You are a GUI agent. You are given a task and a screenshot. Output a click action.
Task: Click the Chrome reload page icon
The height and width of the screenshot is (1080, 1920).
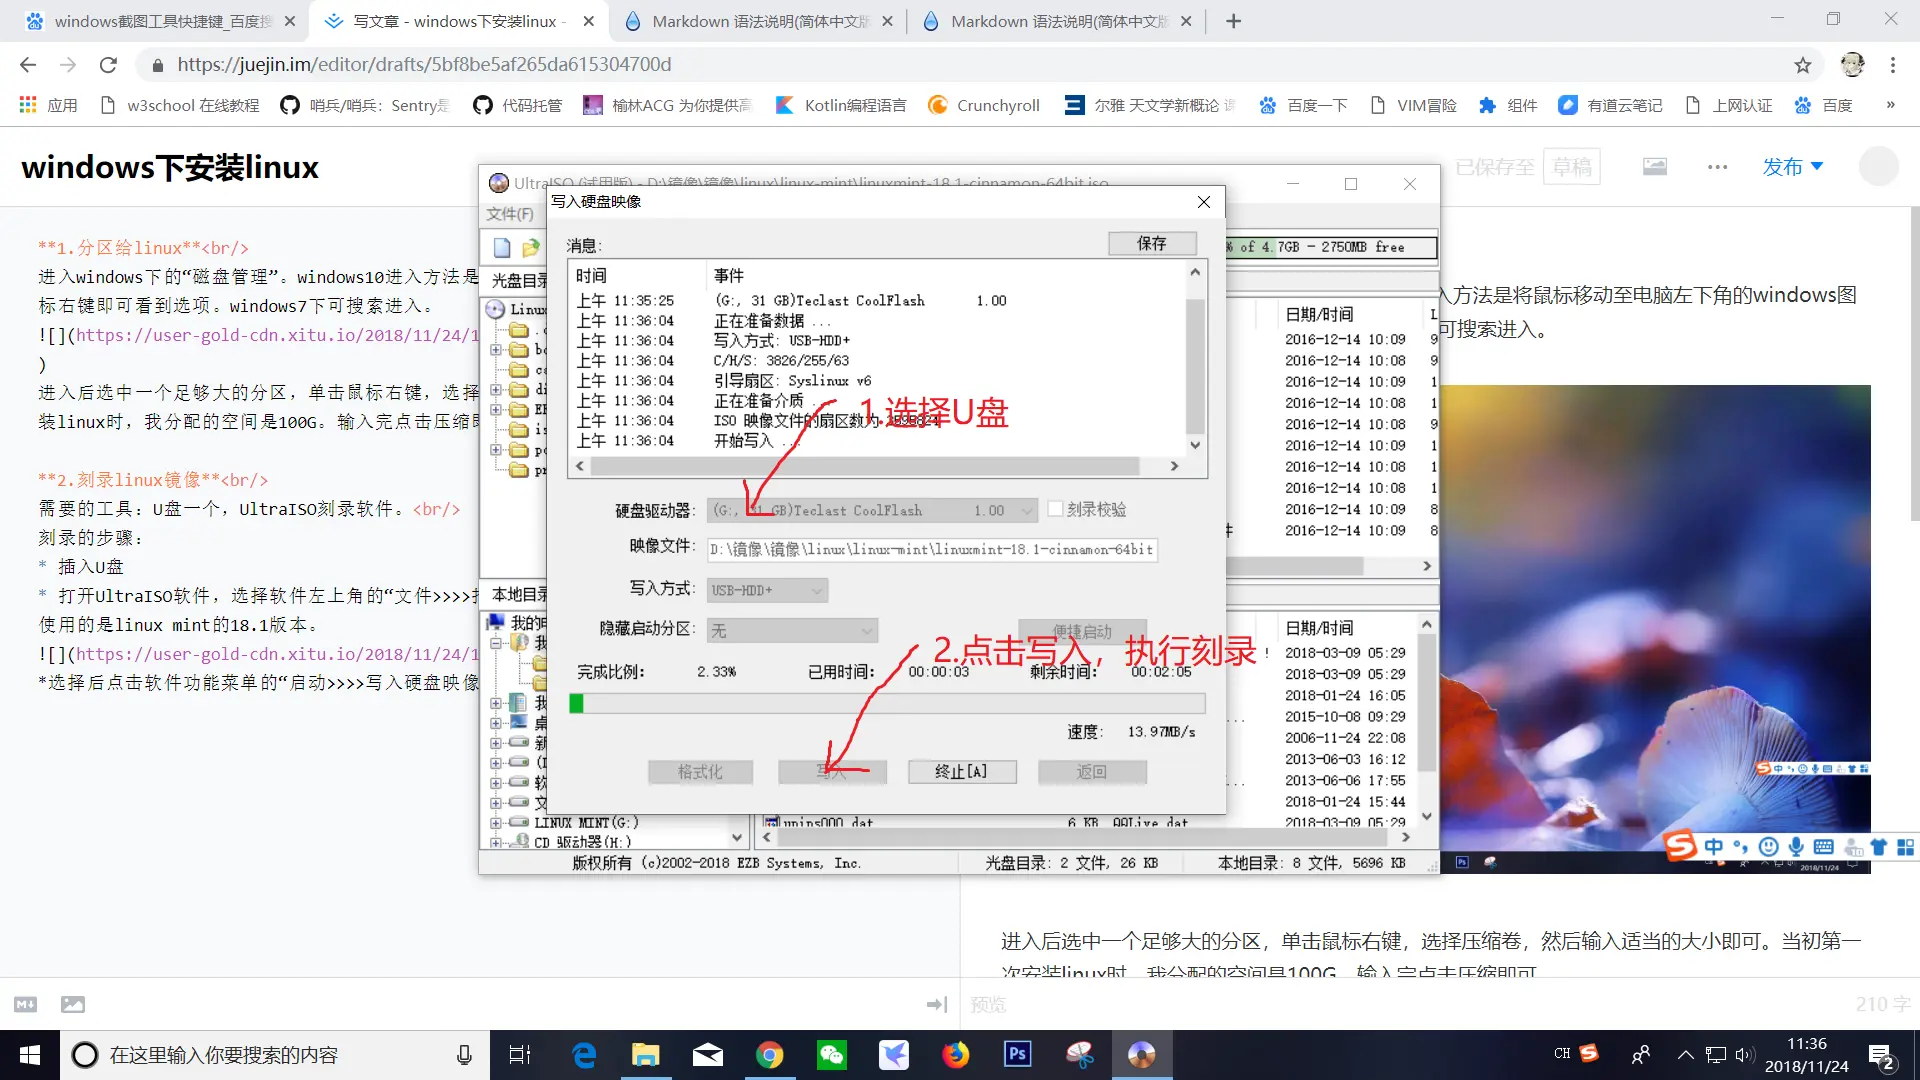pyautogui.click(x=108, y=65)
